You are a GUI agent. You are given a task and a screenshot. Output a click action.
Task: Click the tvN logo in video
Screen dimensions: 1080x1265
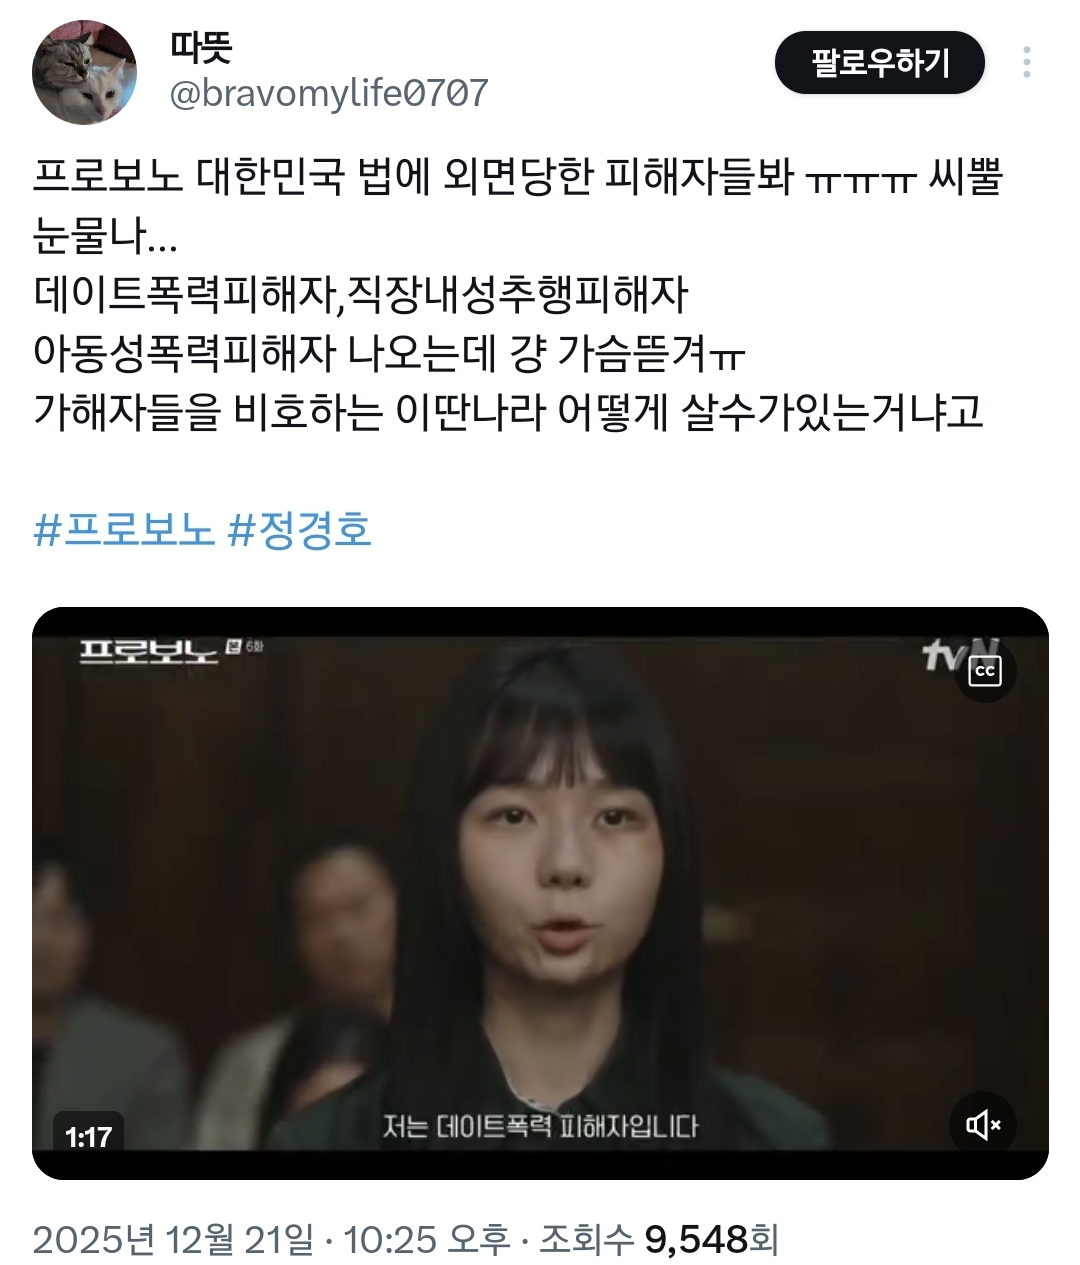948,655
